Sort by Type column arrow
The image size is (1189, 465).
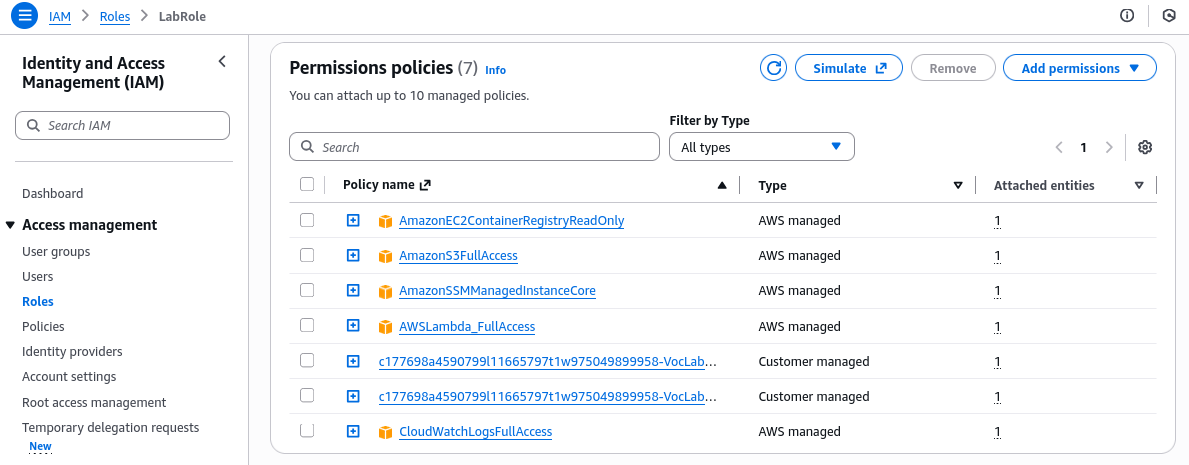[958, 185]
